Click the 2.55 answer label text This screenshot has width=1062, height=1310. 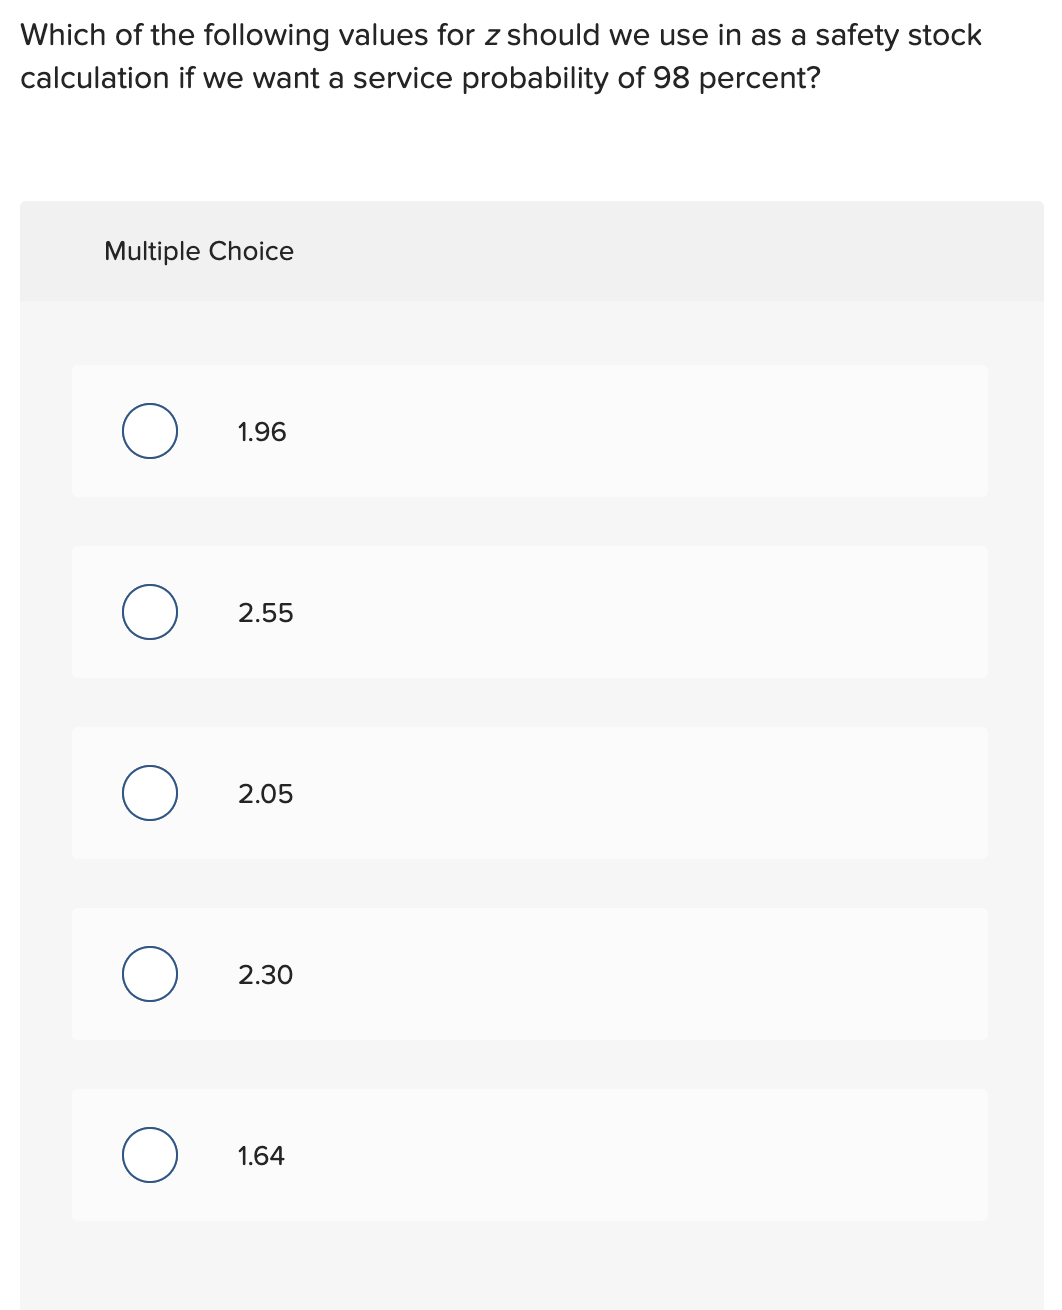click(x=266, y=612)
